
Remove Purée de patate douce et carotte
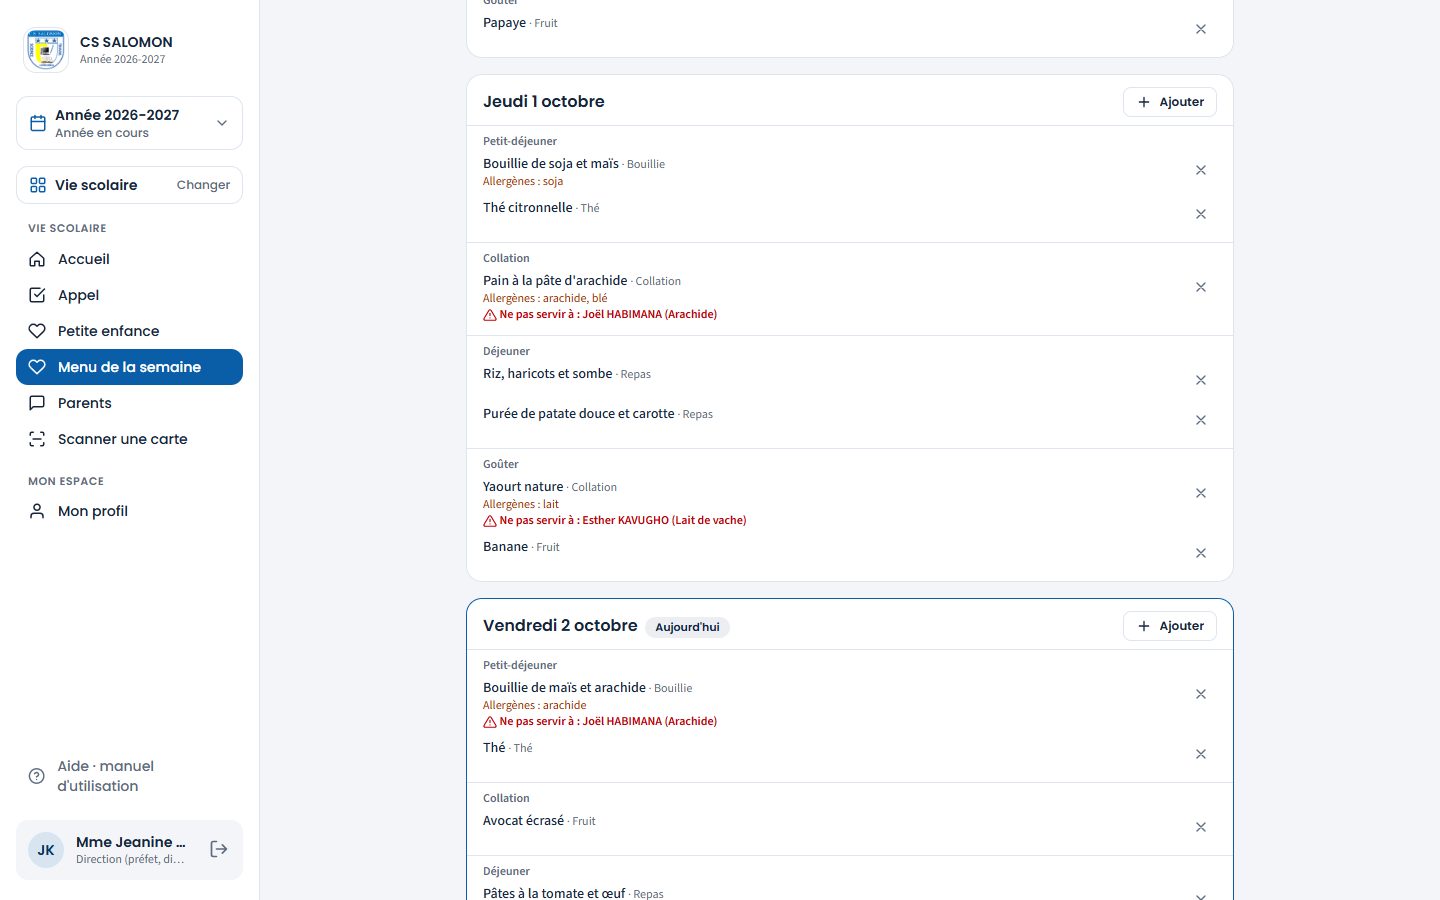pyautogui.click(x=1201, y=420)
